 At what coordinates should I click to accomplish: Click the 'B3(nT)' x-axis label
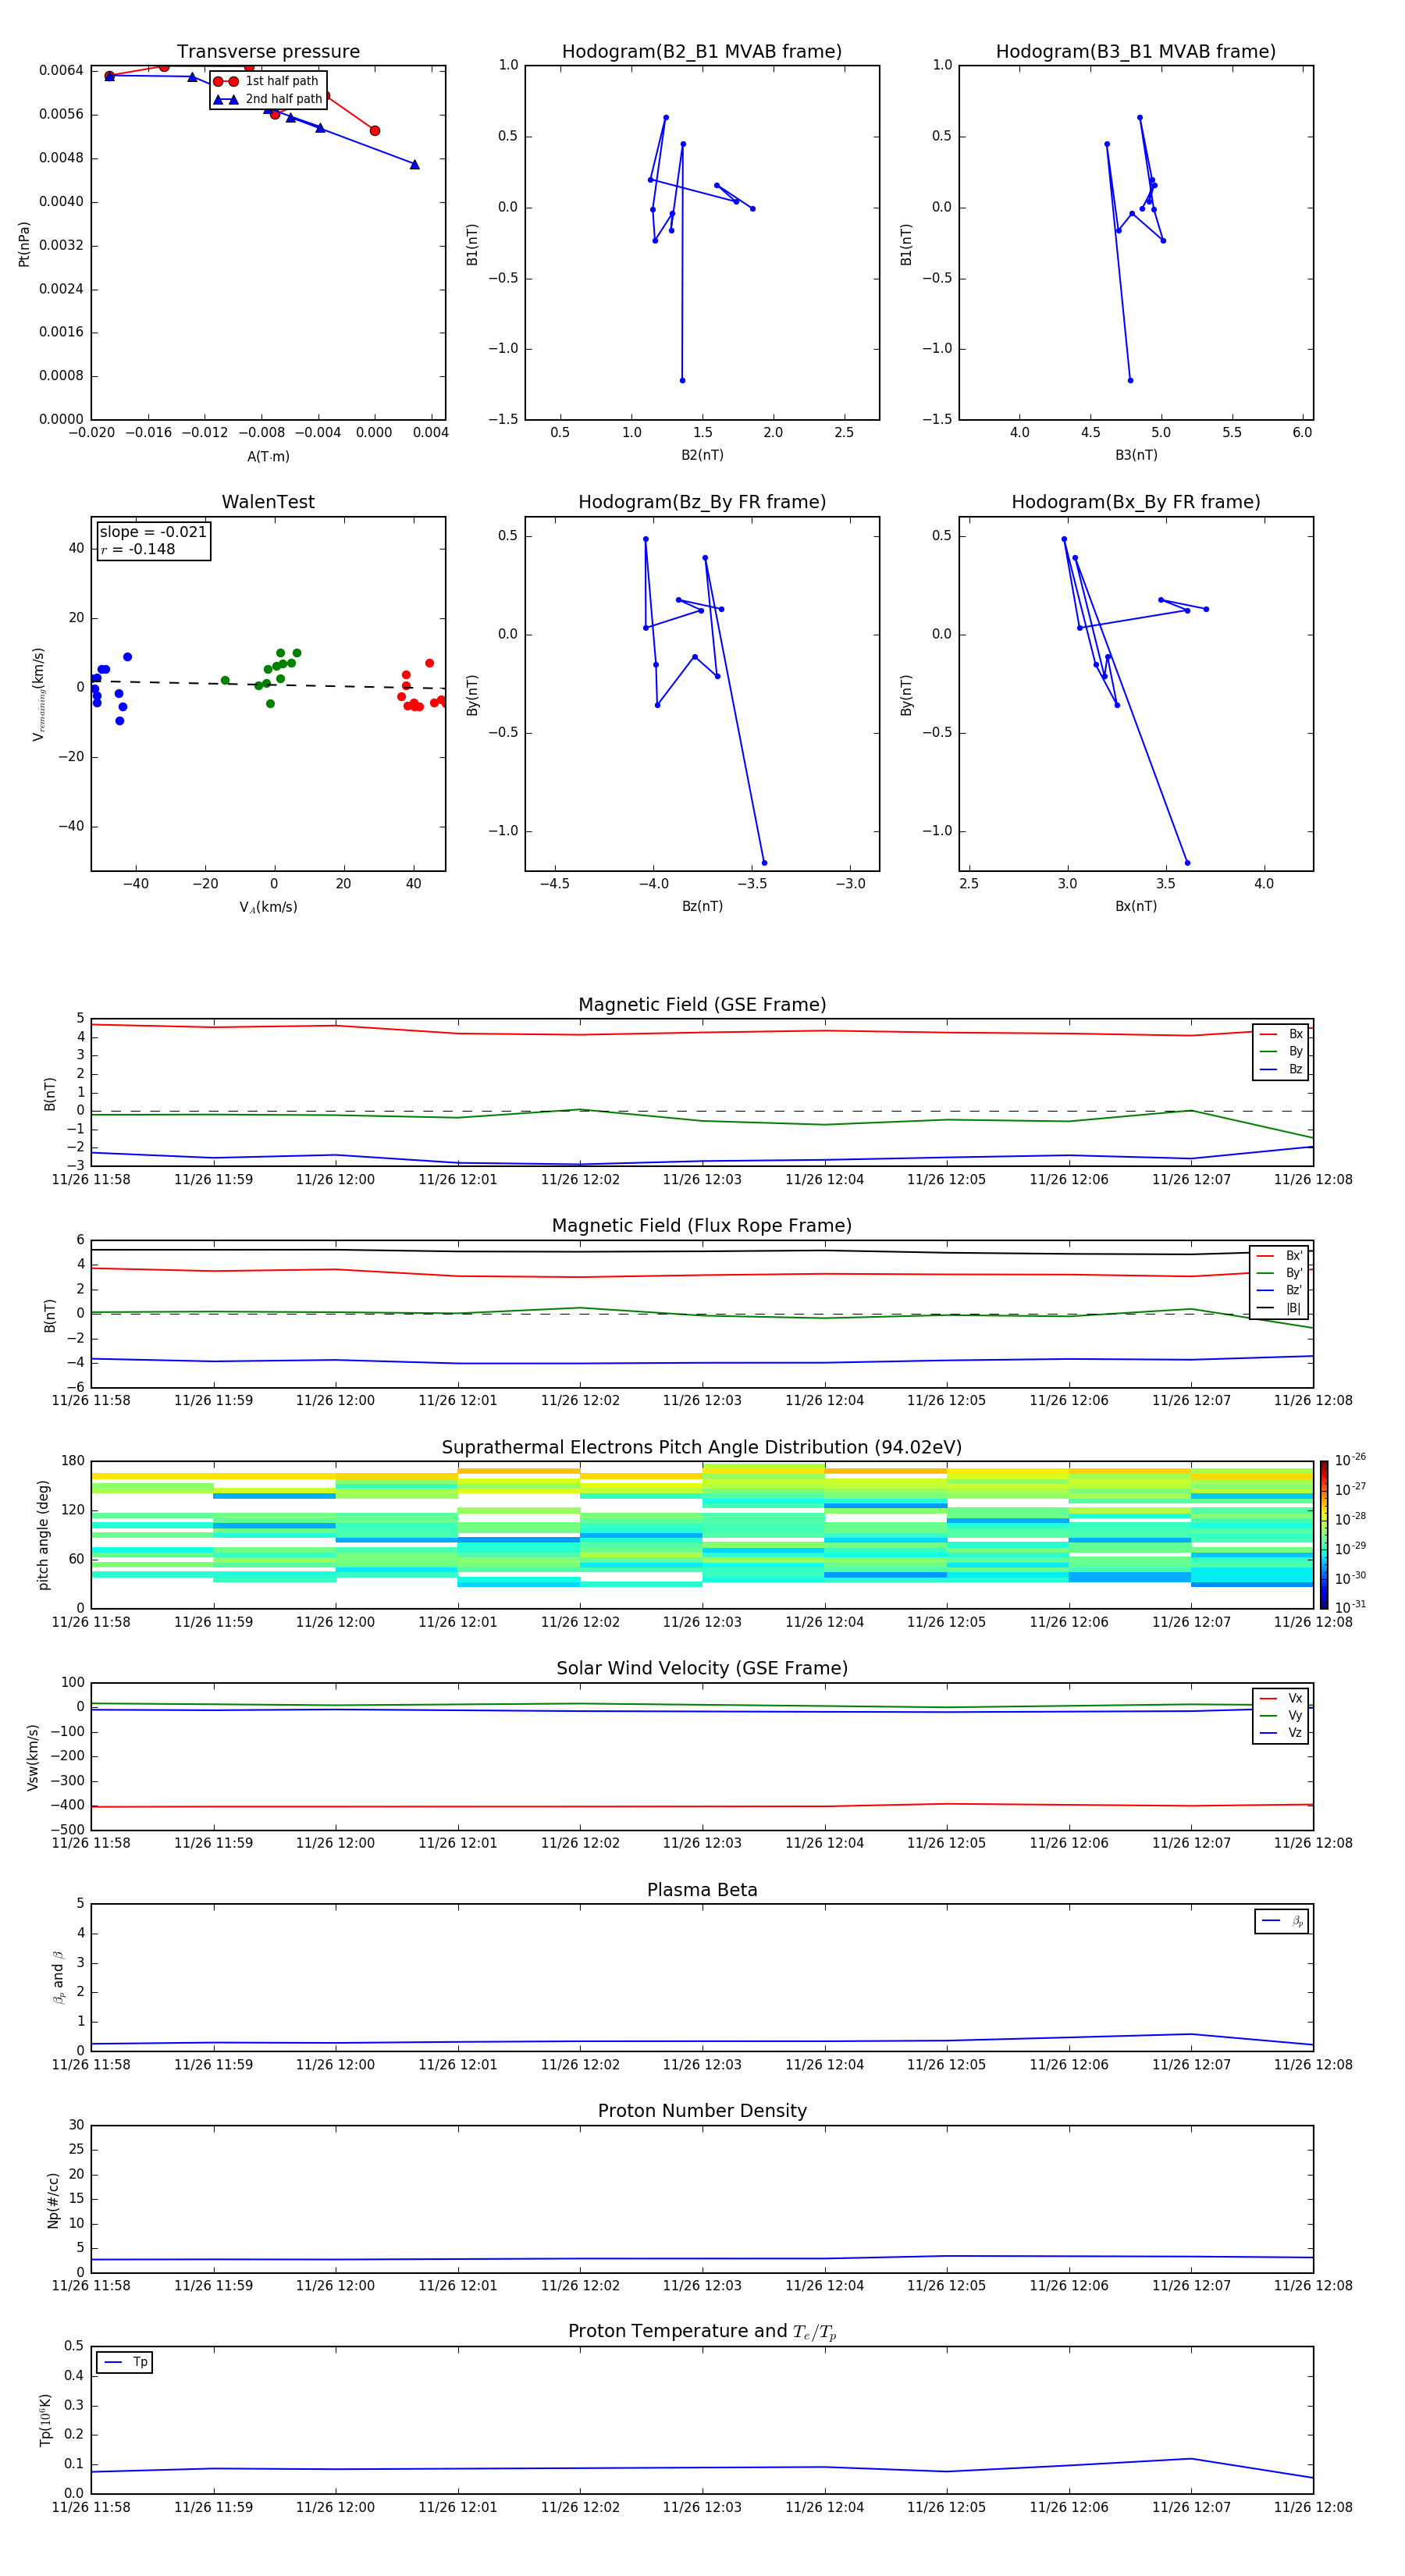1136,455
